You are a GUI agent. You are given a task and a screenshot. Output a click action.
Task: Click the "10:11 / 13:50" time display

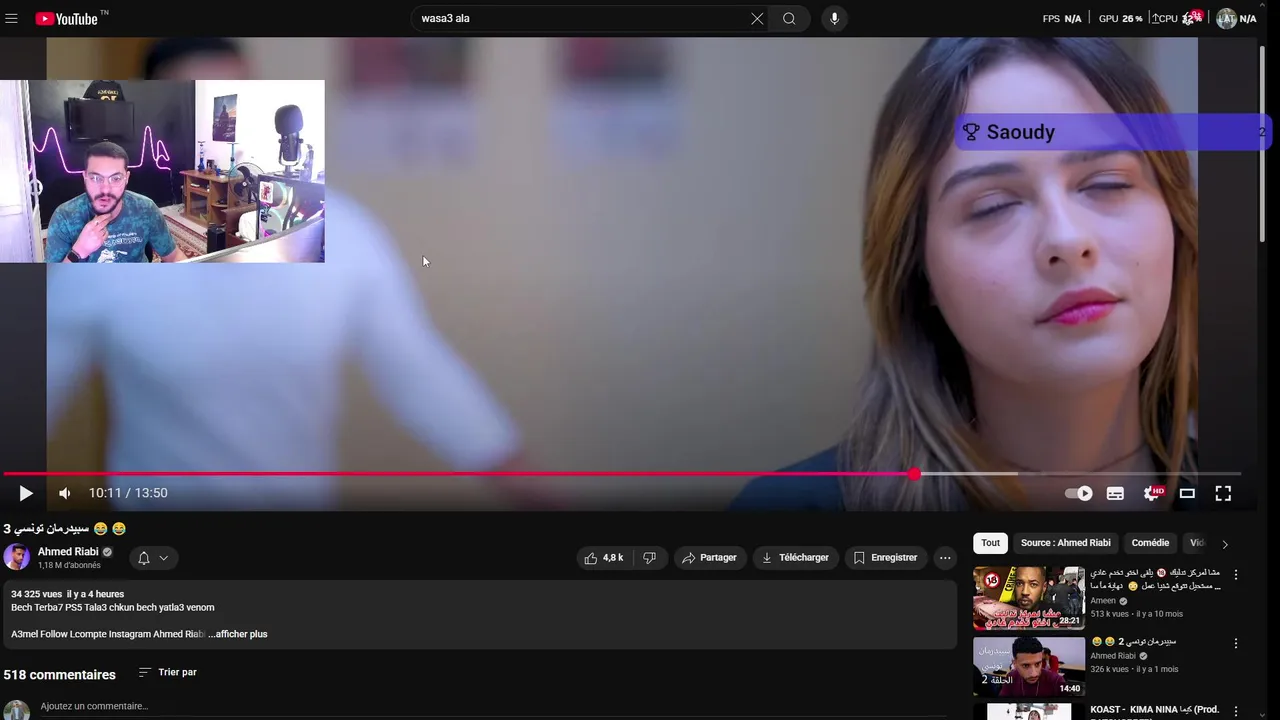128,493
